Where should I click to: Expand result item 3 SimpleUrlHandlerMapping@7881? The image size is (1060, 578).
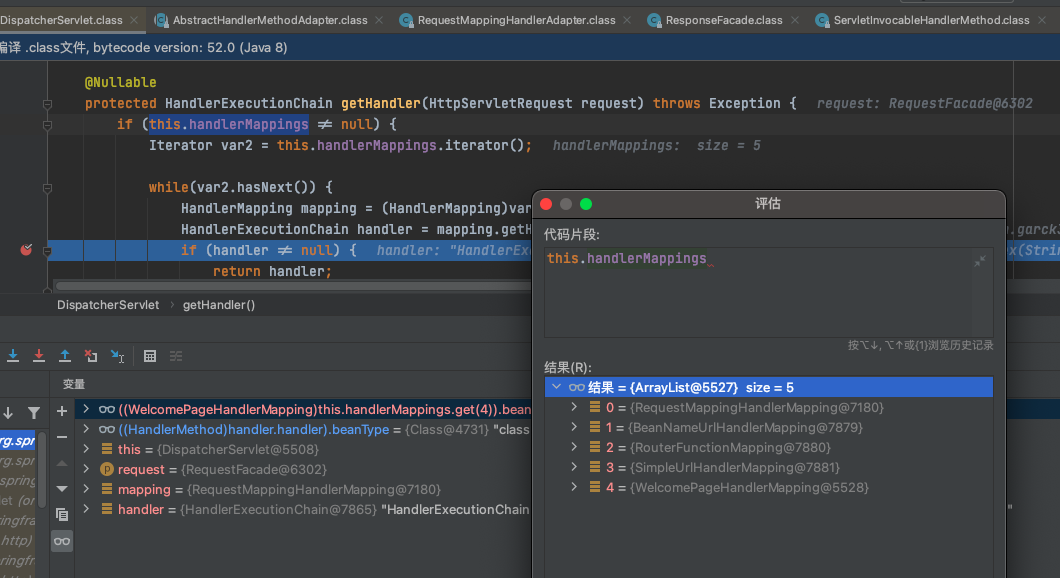[574, 467]
